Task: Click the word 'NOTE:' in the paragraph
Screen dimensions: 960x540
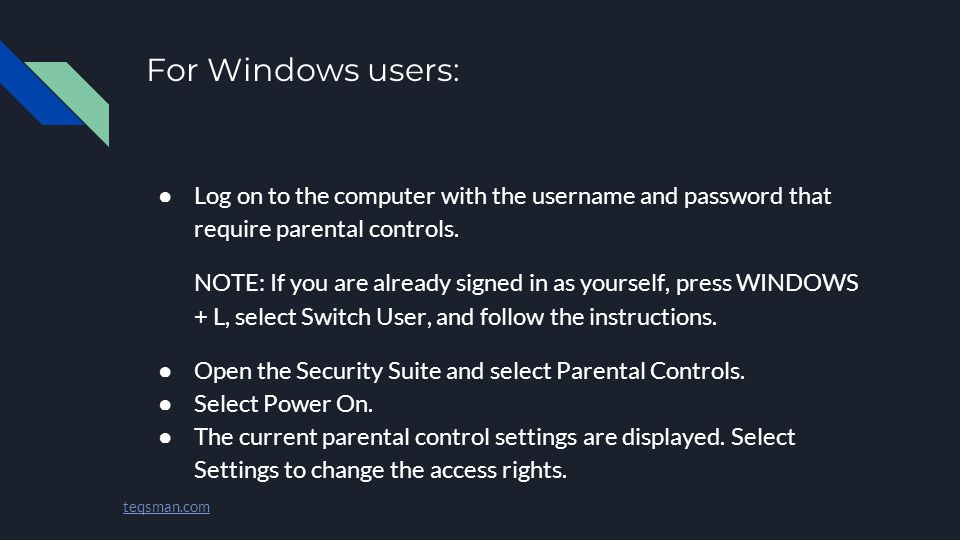Action: 230,283
